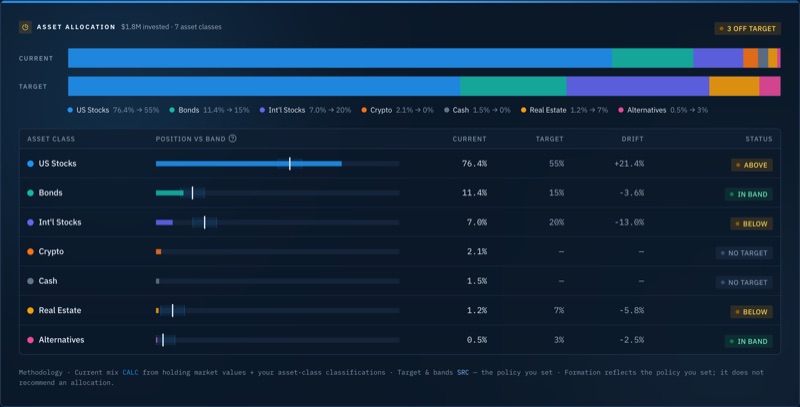
Task: Select the Int'l Stocks table row name
Action: (60, 222)
